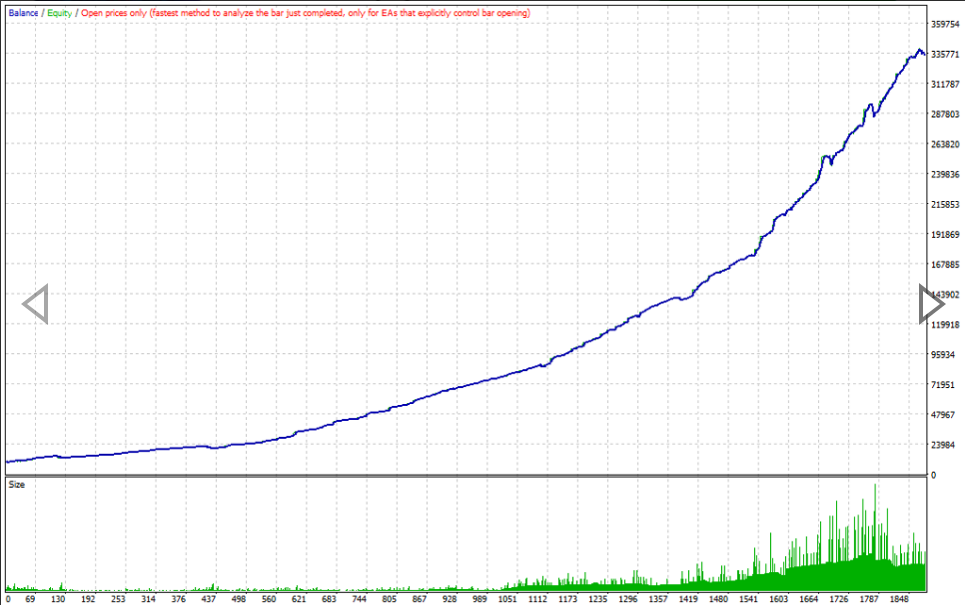This screenshot has width=965, height=605.
Task: Select the 744 x-axis label
Action: click(x=359, y=599)
